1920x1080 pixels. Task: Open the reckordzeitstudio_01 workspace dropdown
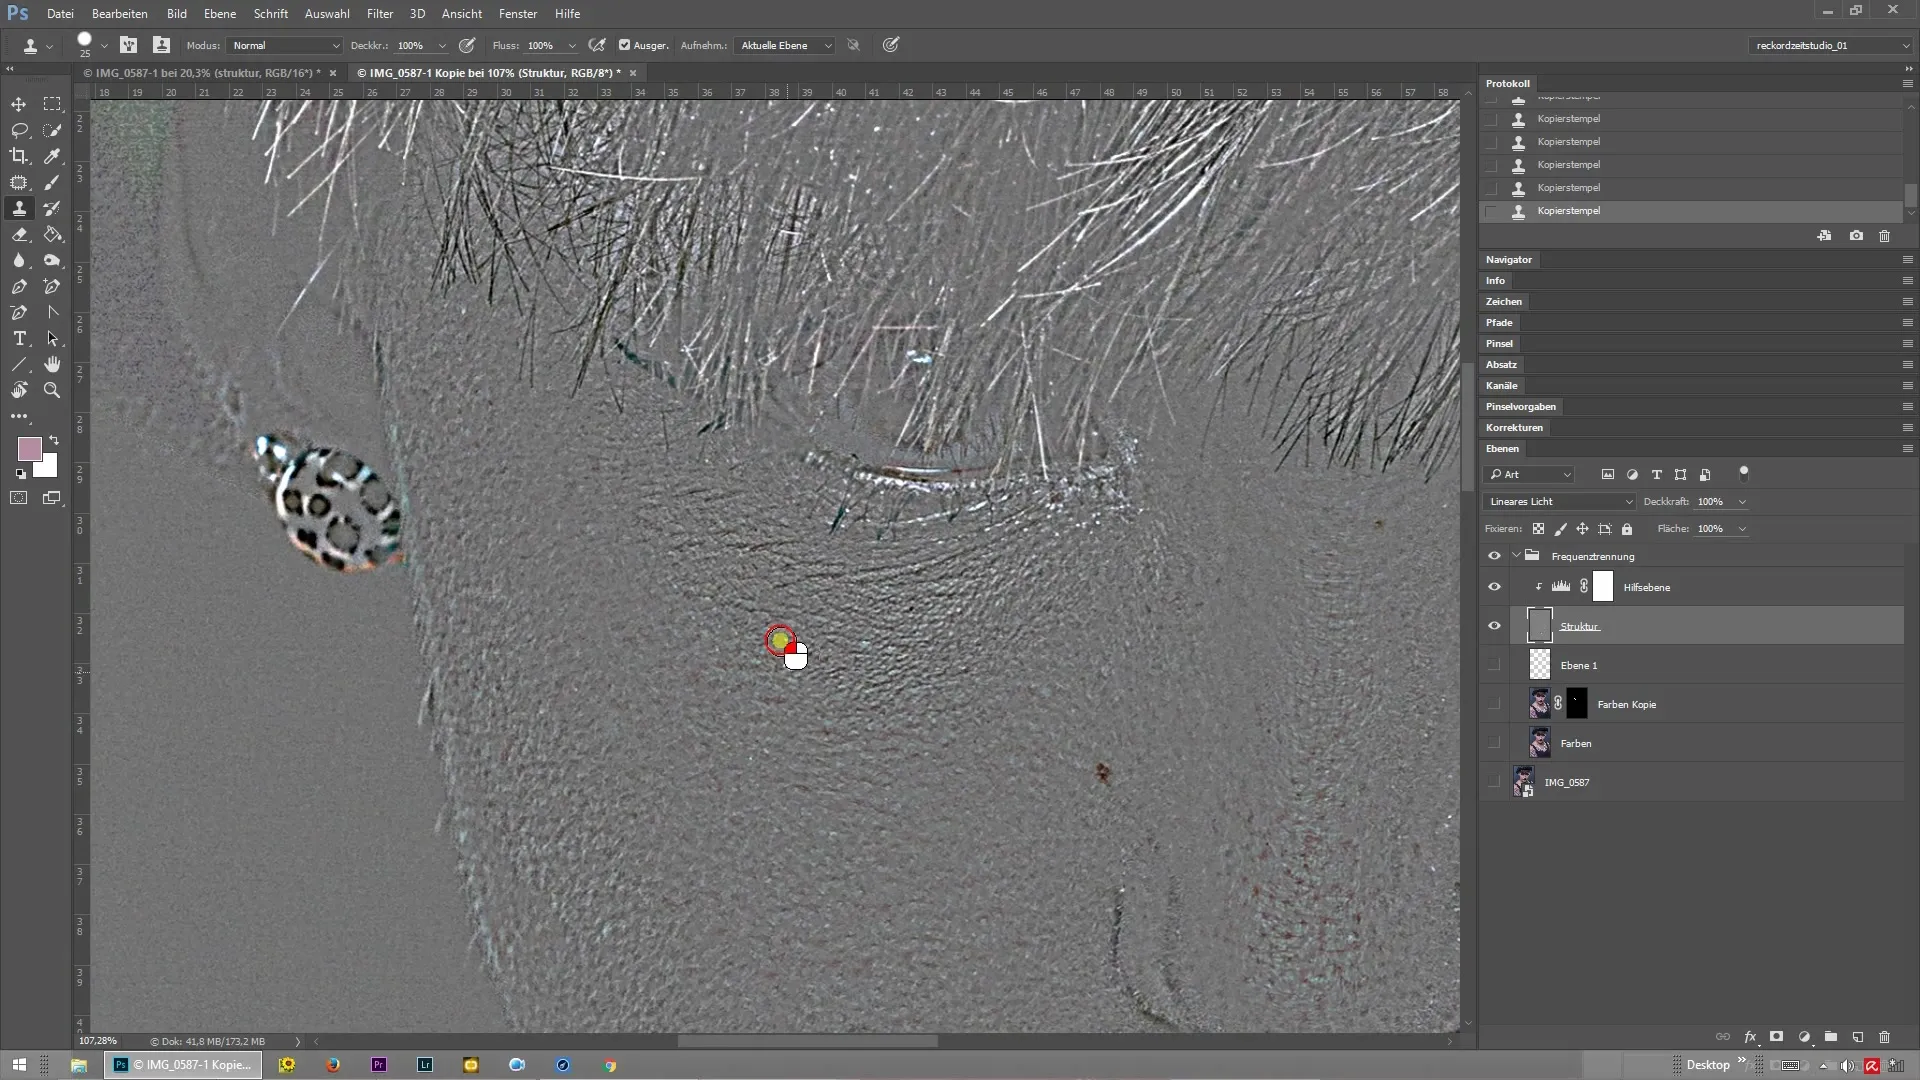pyautogui.click(x=1830, y=45)
